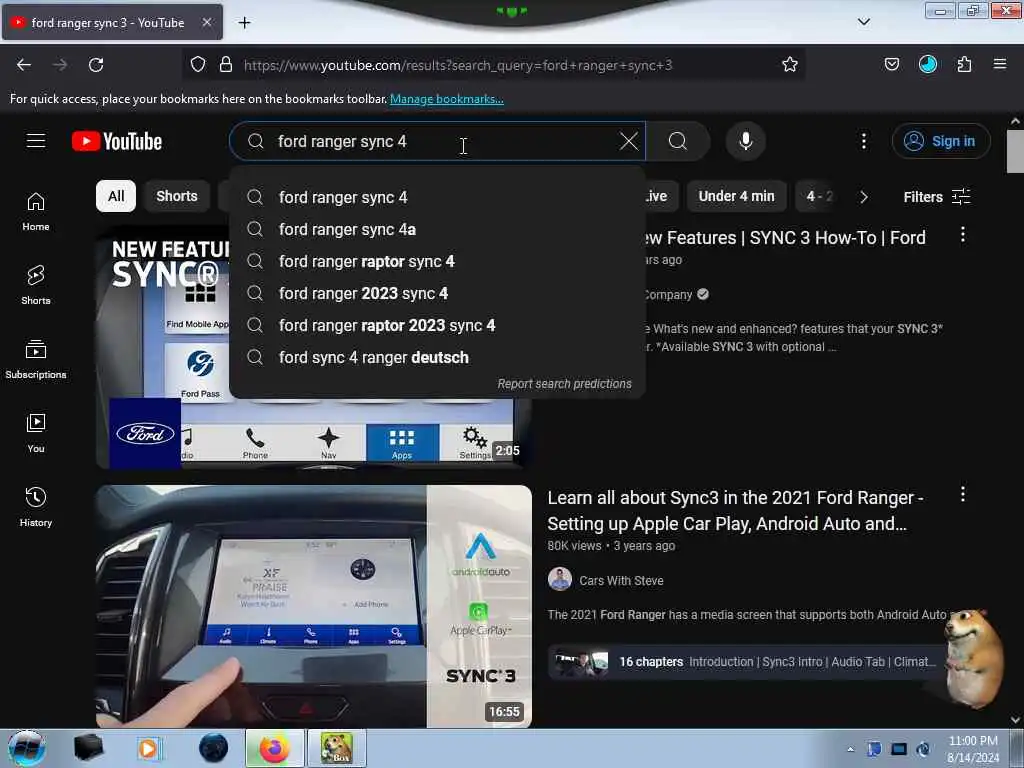The width and height of the screenshot is (1024, 768).
Task: Show more filter chips with right chevron
Action: tap(864, 197)
